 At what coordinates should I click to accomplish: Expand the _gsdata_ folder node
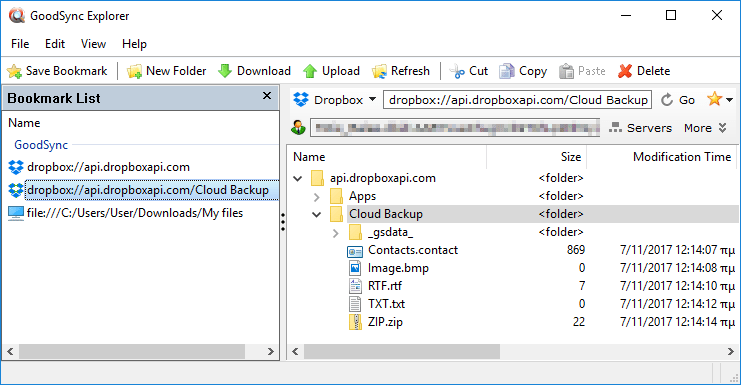(336, 232)
